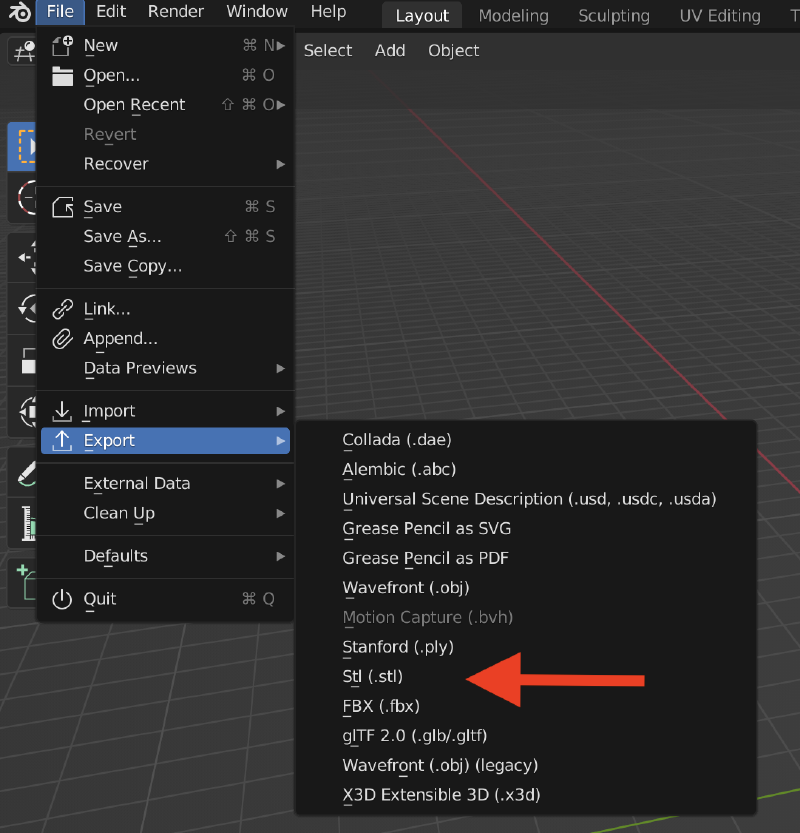Choose Save As... menu entry
The height and width of the screenshot is (833, 800).
coord(165,236)
